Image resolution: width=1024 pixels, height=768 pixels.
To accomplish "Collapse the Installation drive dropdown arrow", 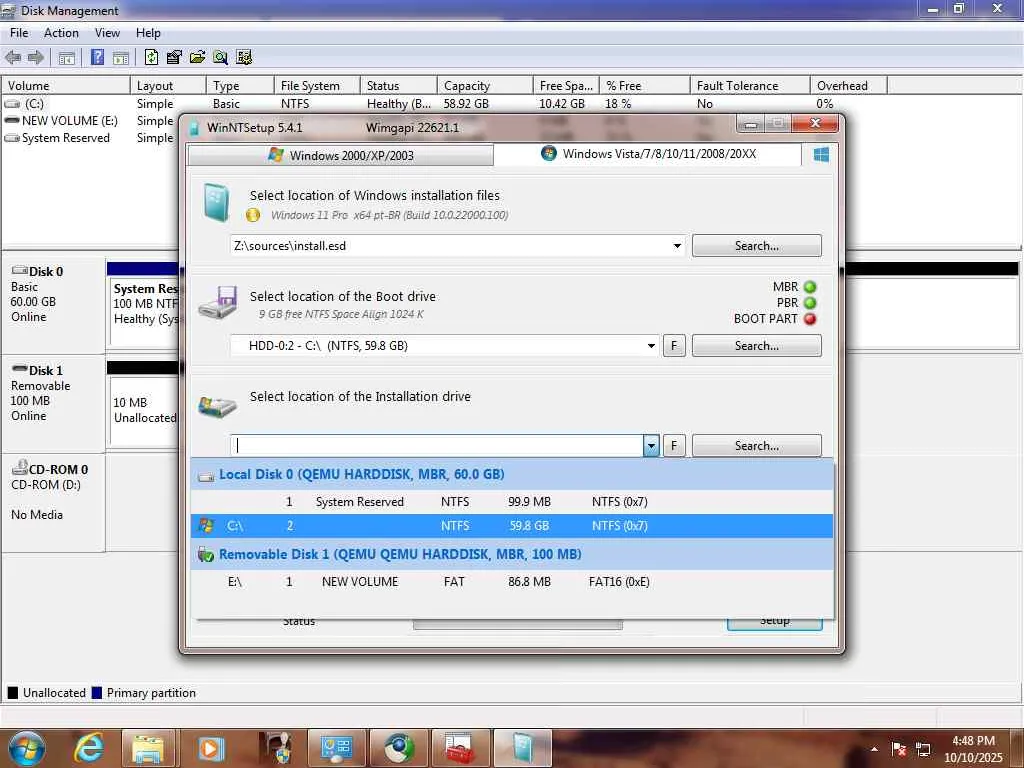I will pos(651,446).
